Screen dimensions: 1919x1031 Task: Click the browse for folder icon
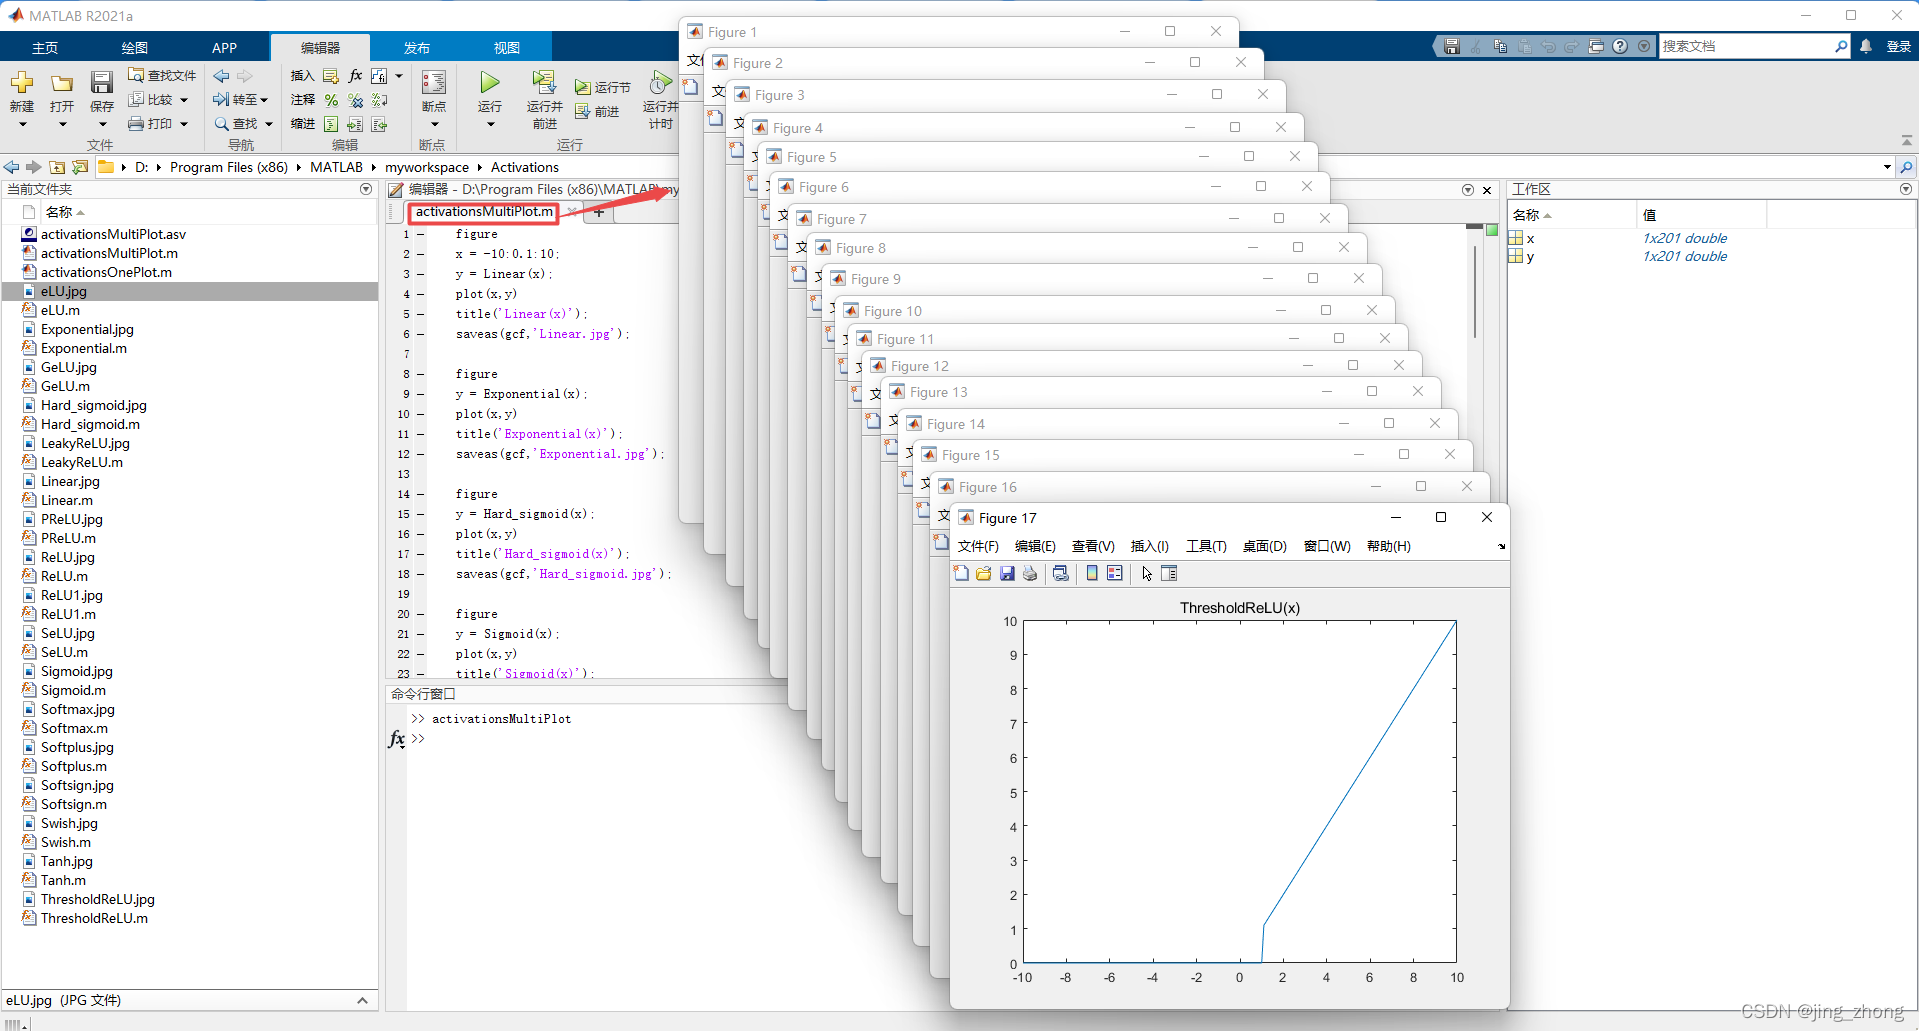(x=80, y=167)
